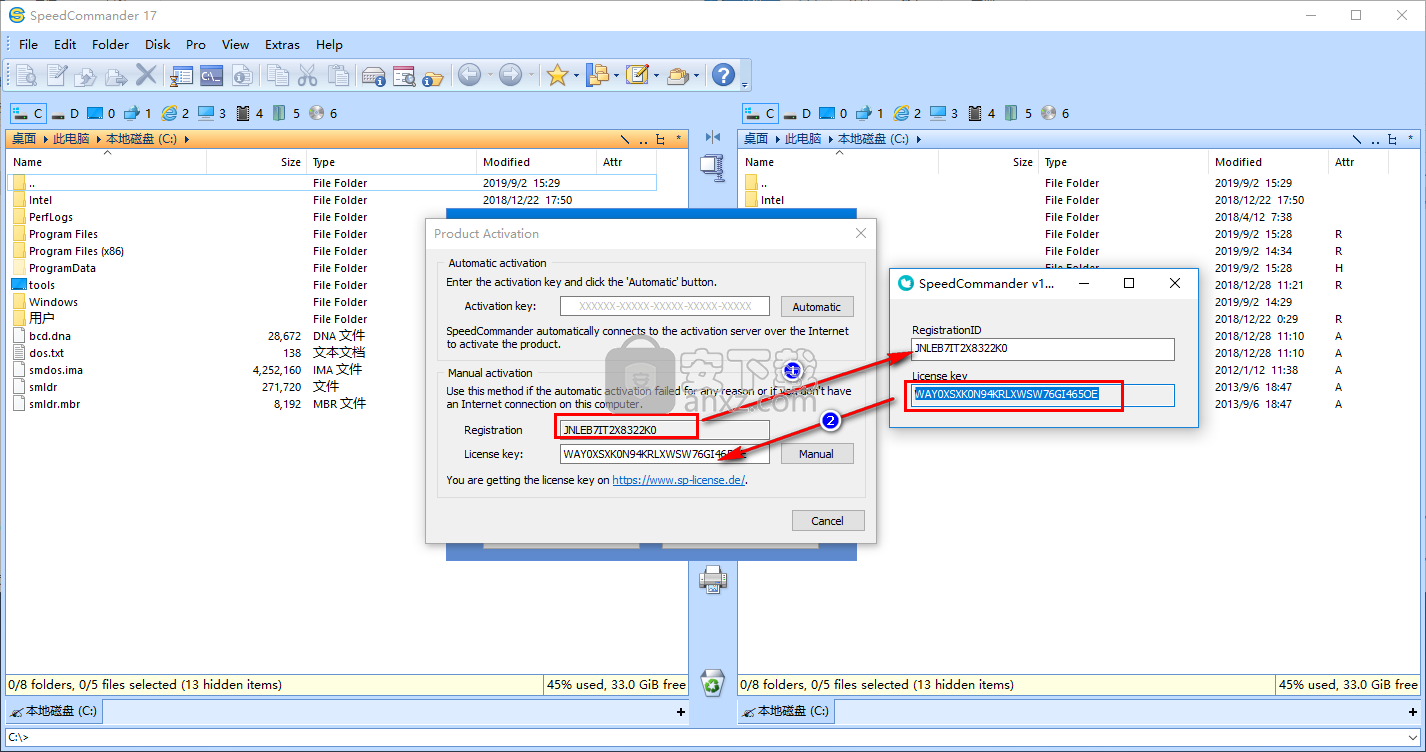Expand arrow after 桌面 in left path
The width and height of the screenshot is (1426, 752).
(x=45, y=139)
